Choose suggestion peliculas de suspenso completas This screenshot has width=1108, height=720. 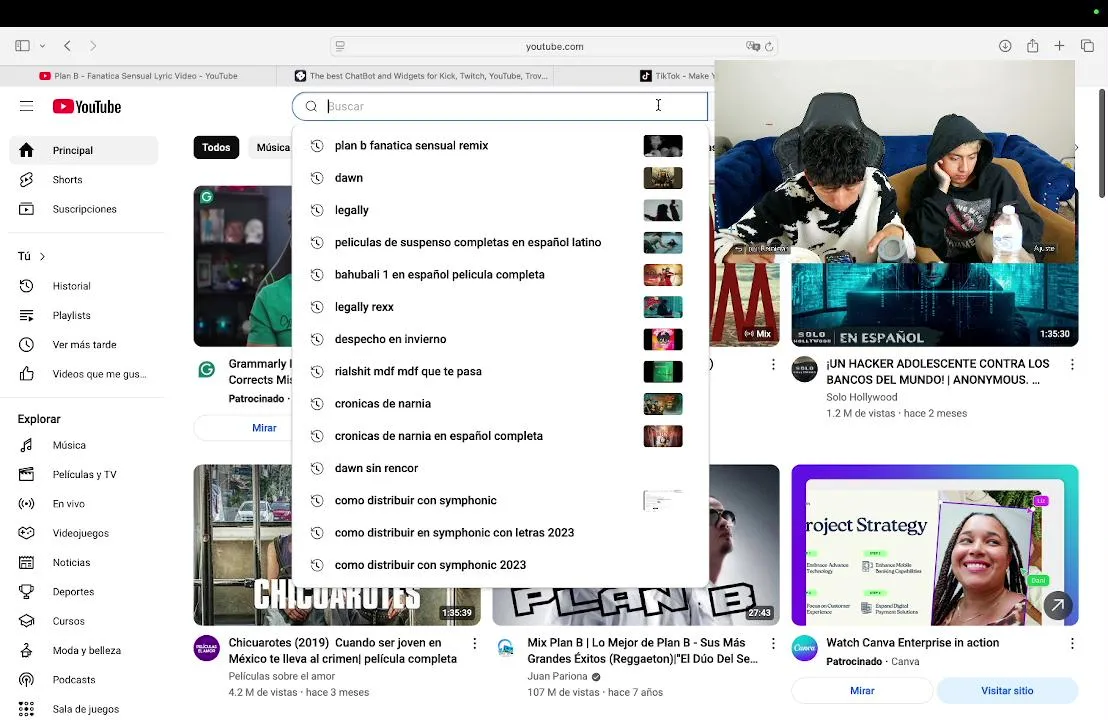500,242
